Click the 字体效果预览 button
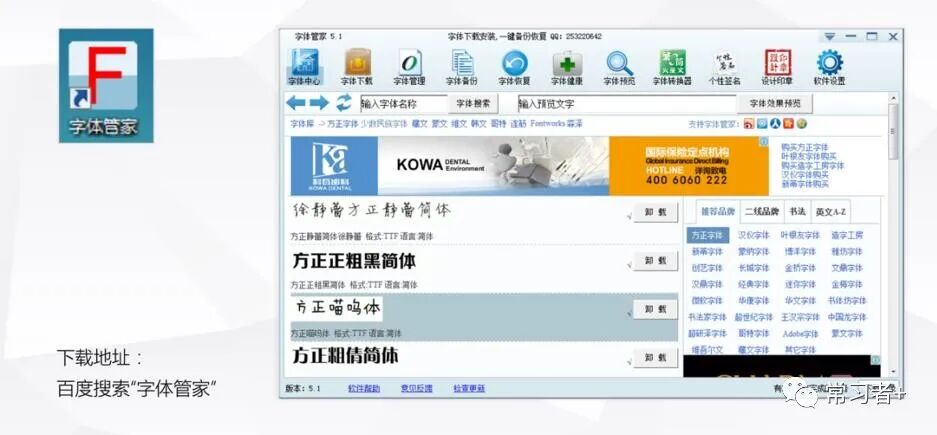 774,103
